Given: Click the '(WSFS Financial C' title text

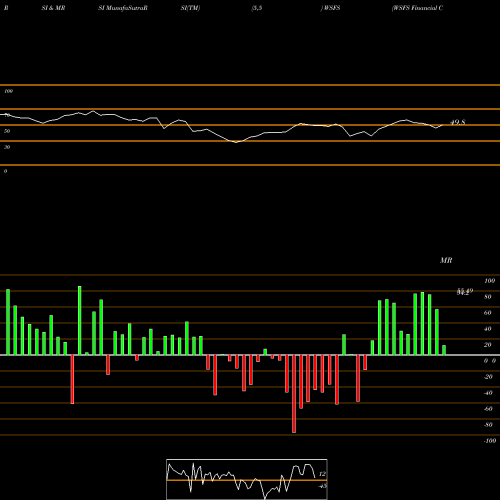Looking at the screenshot, I should (417, 8).
